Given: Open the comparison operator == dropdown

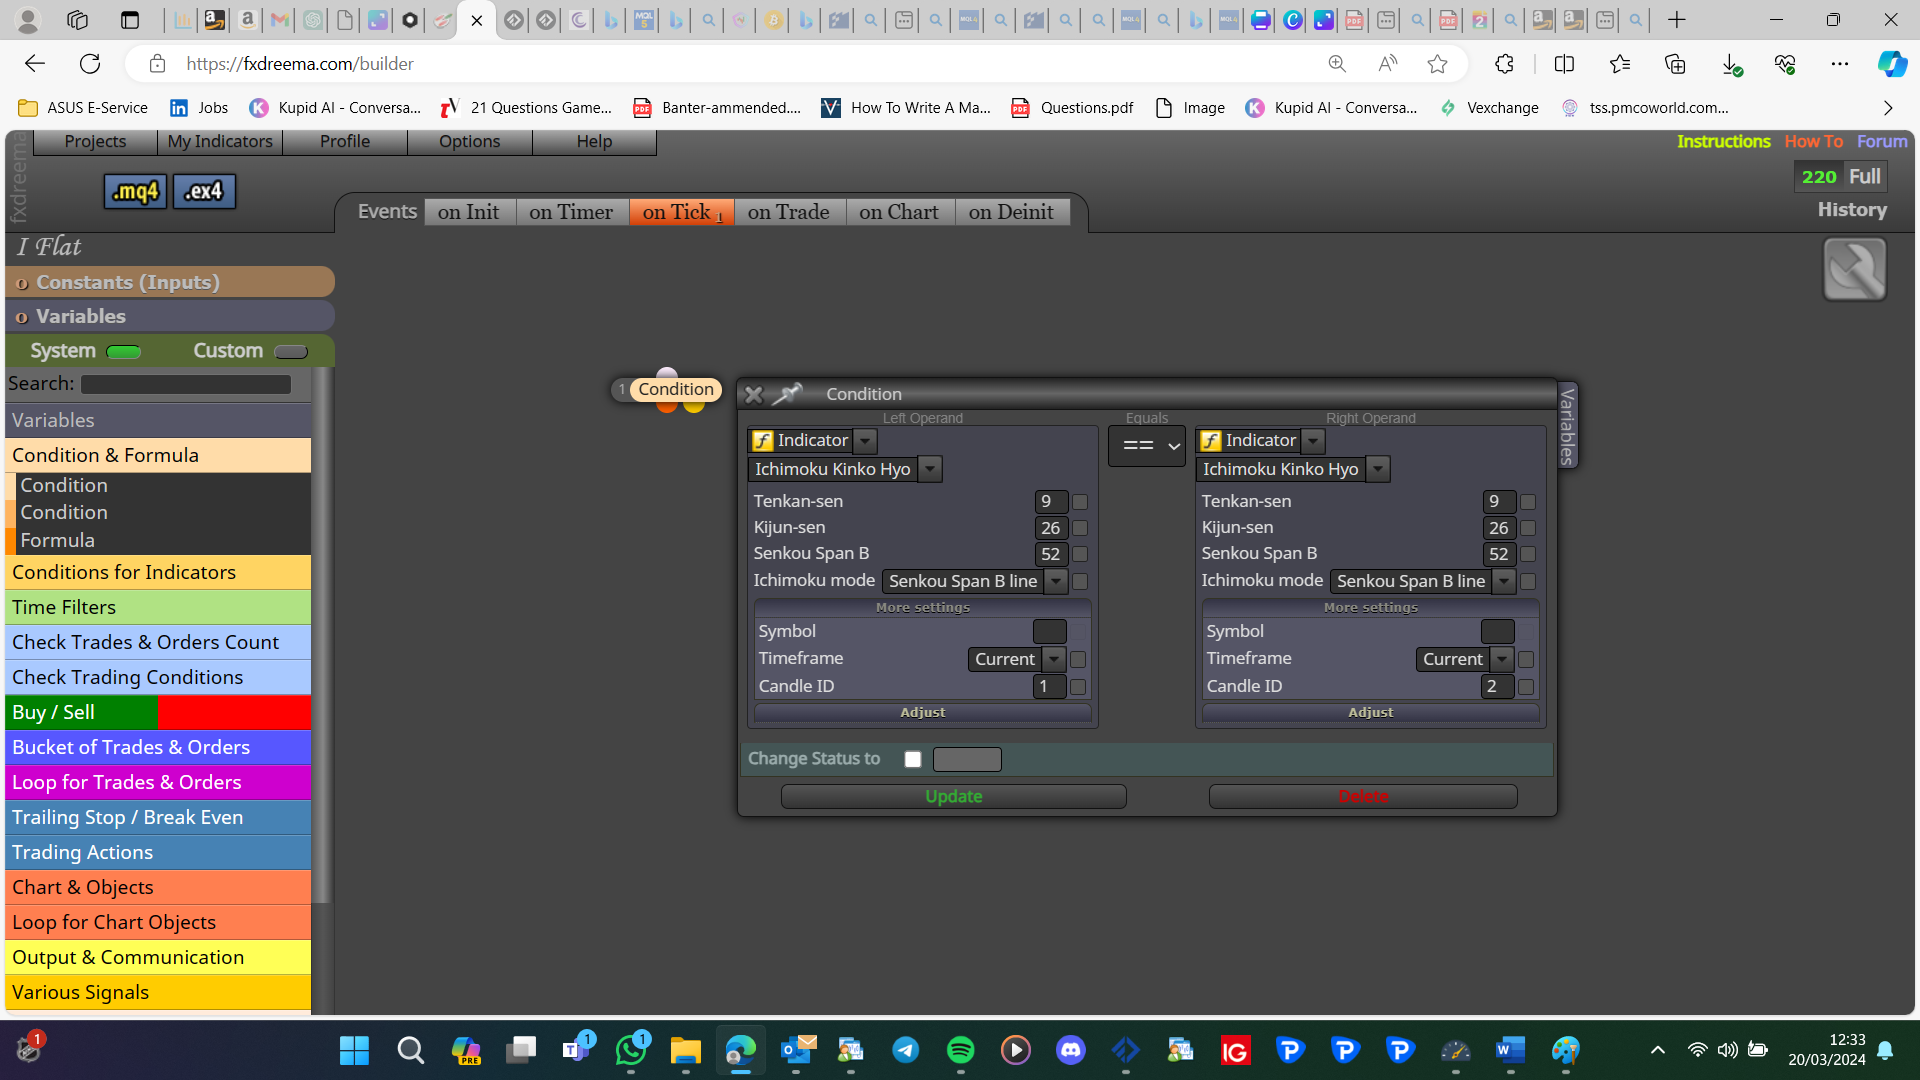Looking at the screenshot, I should (1147, 446).
